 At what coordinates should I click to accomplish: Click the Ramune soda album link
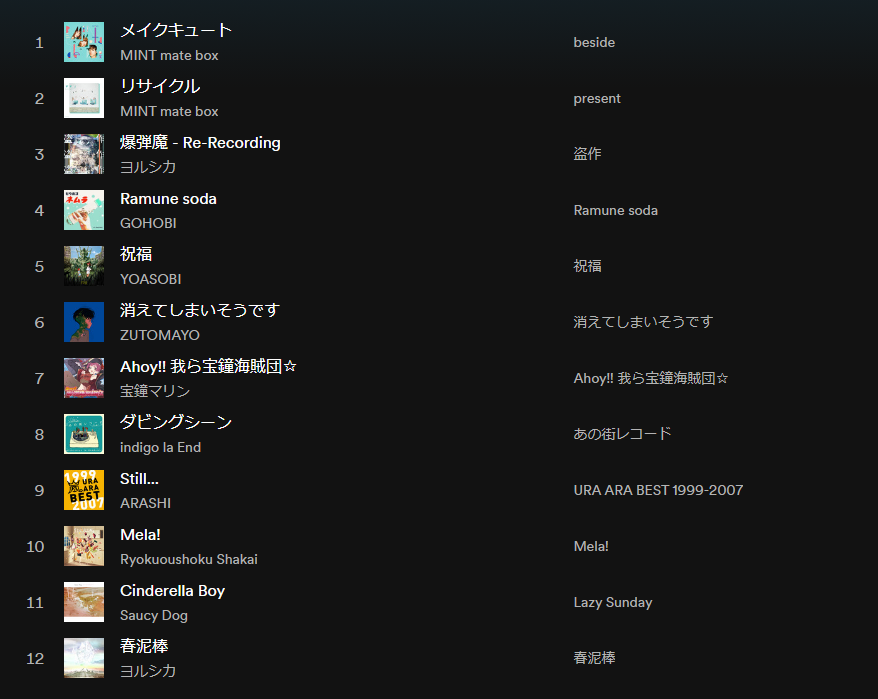pyautogui.click(x=615, y=210)
